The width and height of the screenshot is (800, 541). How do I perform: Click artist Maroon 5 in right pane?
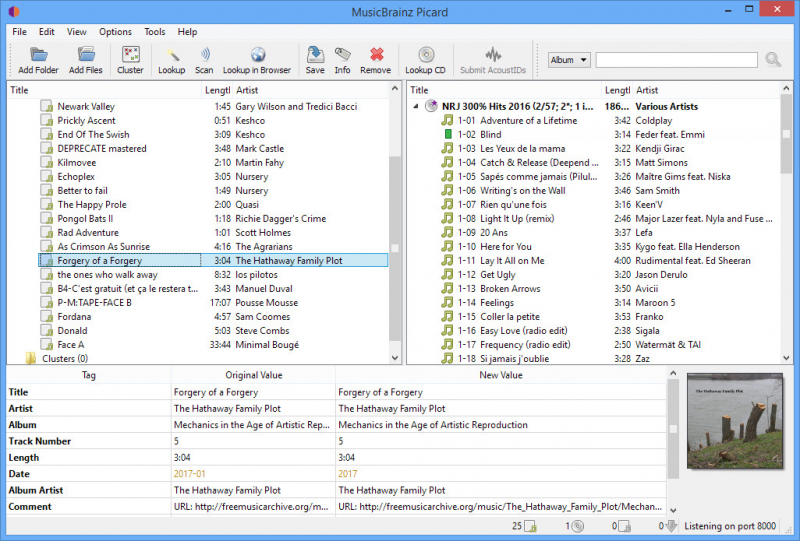pyautogui.click(x=655, y=303)
